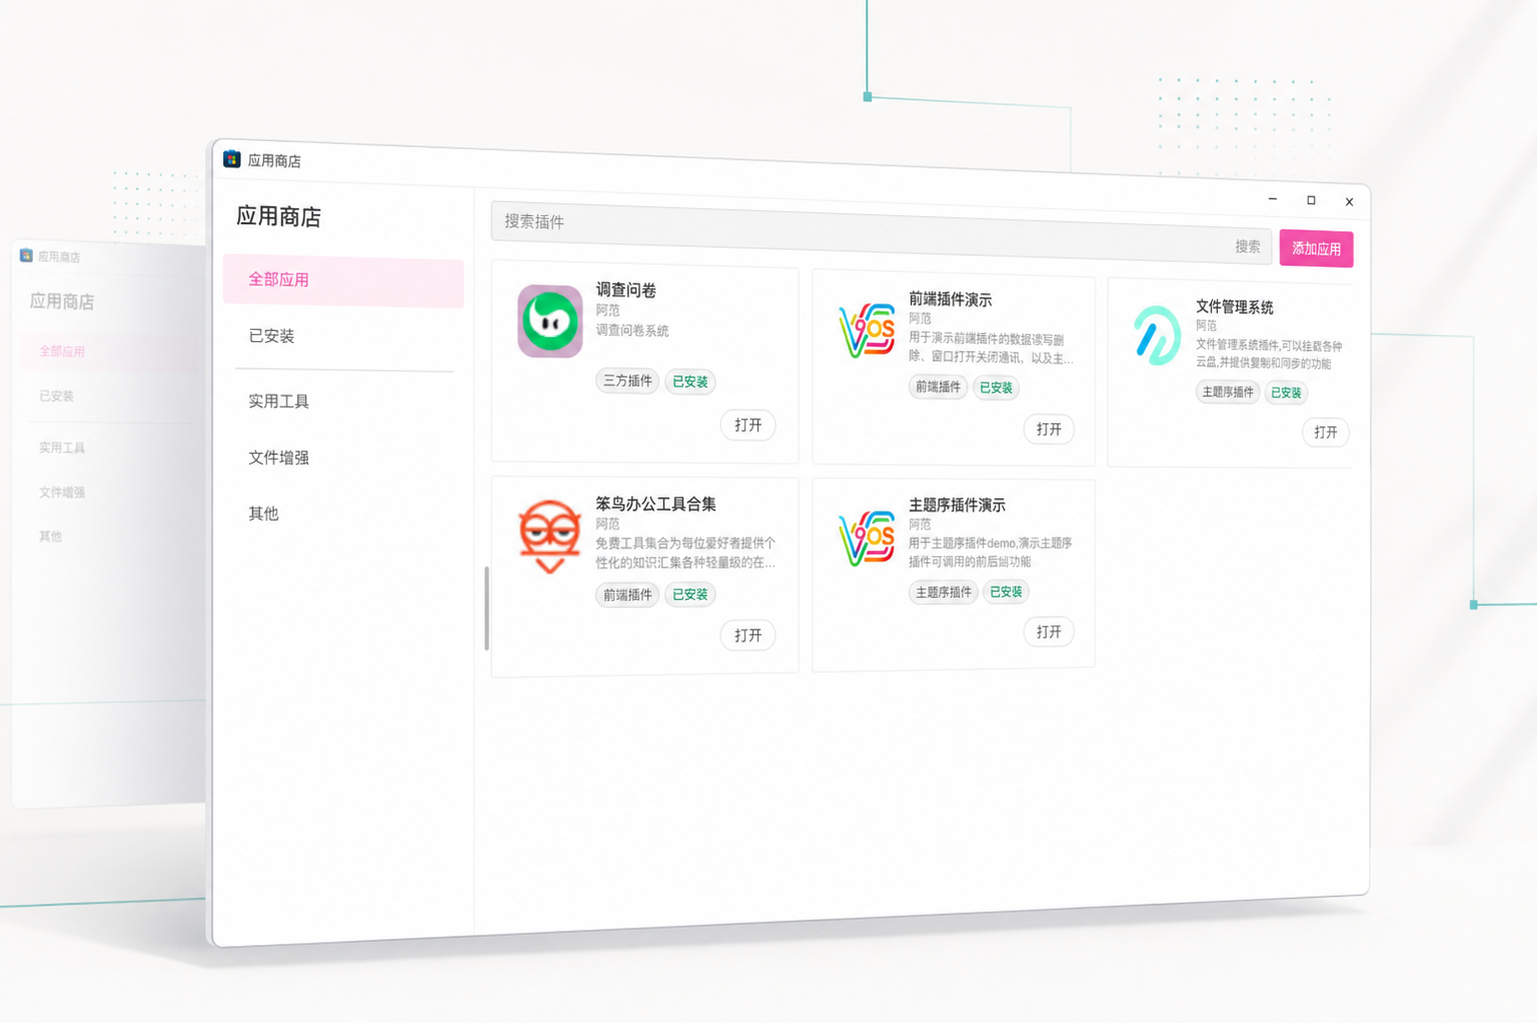This screenshot has height=1023, width=1537.
Task: Close the 应用商店 window
Action: pyautogui.click(x=1349, y=202)
